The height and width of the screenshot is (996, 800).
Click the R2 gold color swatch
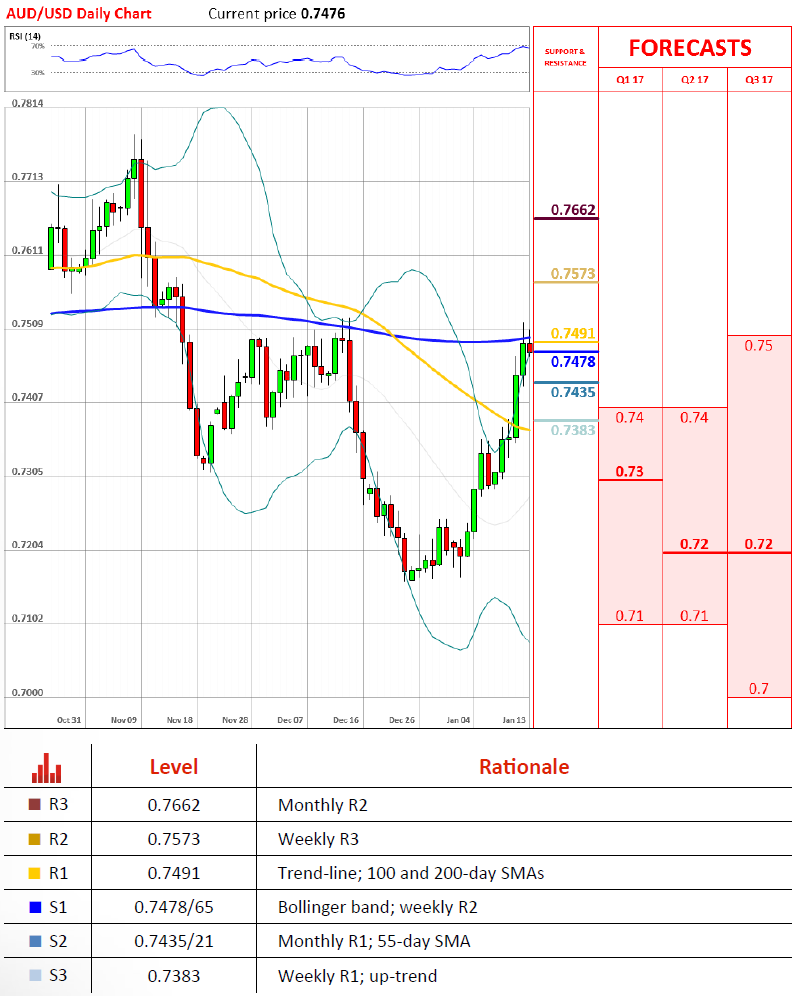tap(35, 839)
